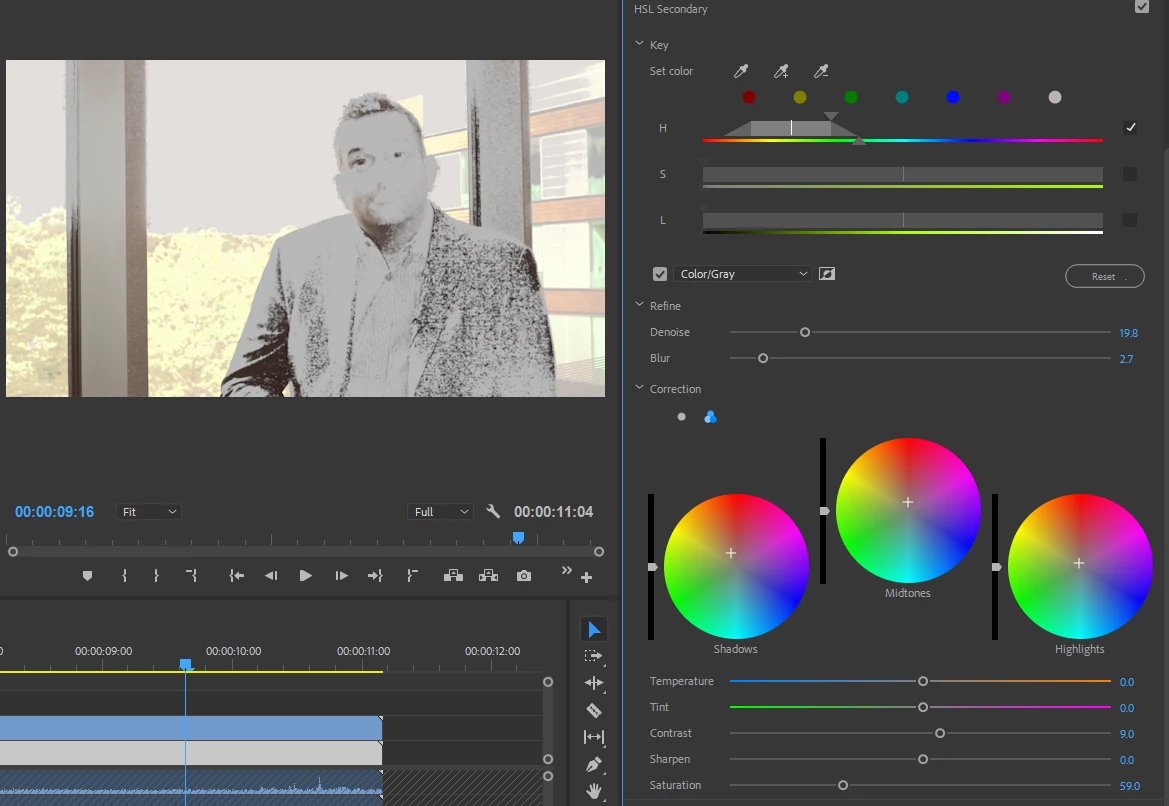1169x806 pixels.
Task: Select the Razor tool in tools panel
Action: click(x=593, y=710)
